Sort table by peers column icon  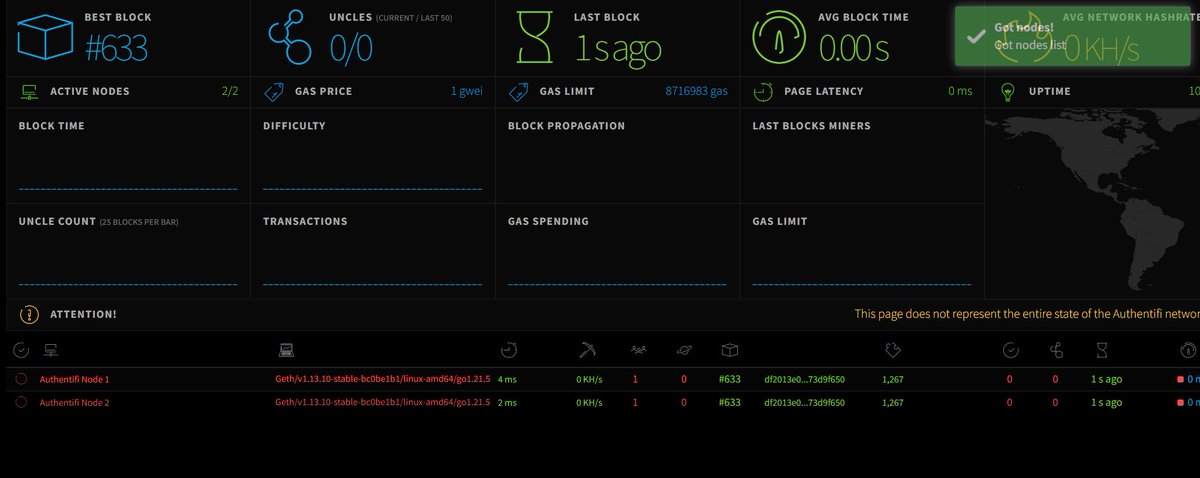pos(639,350)
